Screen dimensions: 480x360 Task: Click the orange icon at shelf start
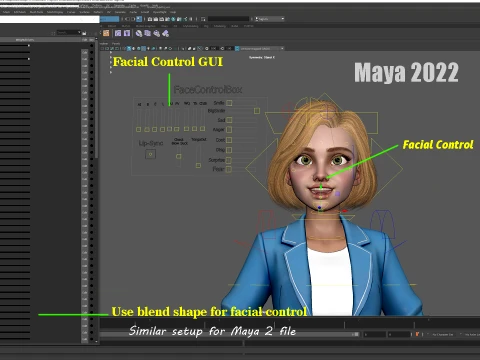106,33
